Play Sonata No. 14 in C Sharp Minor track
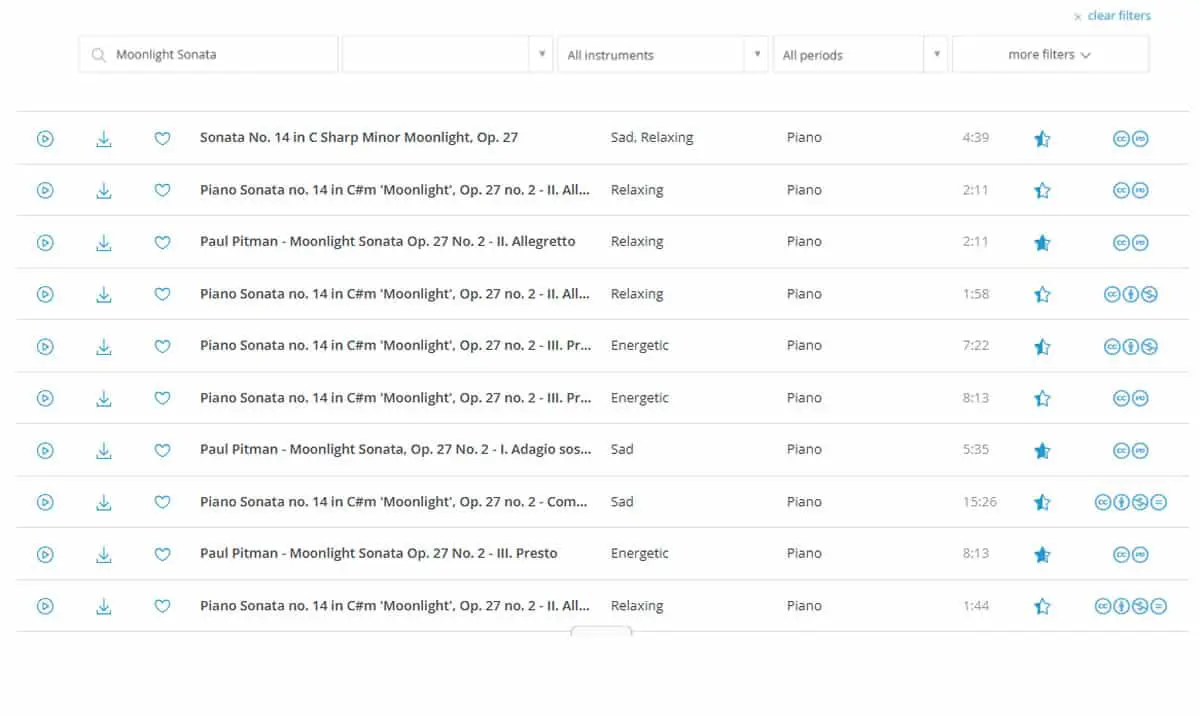The width and height of the screenshot is (1200, 716). click(45, 139)
